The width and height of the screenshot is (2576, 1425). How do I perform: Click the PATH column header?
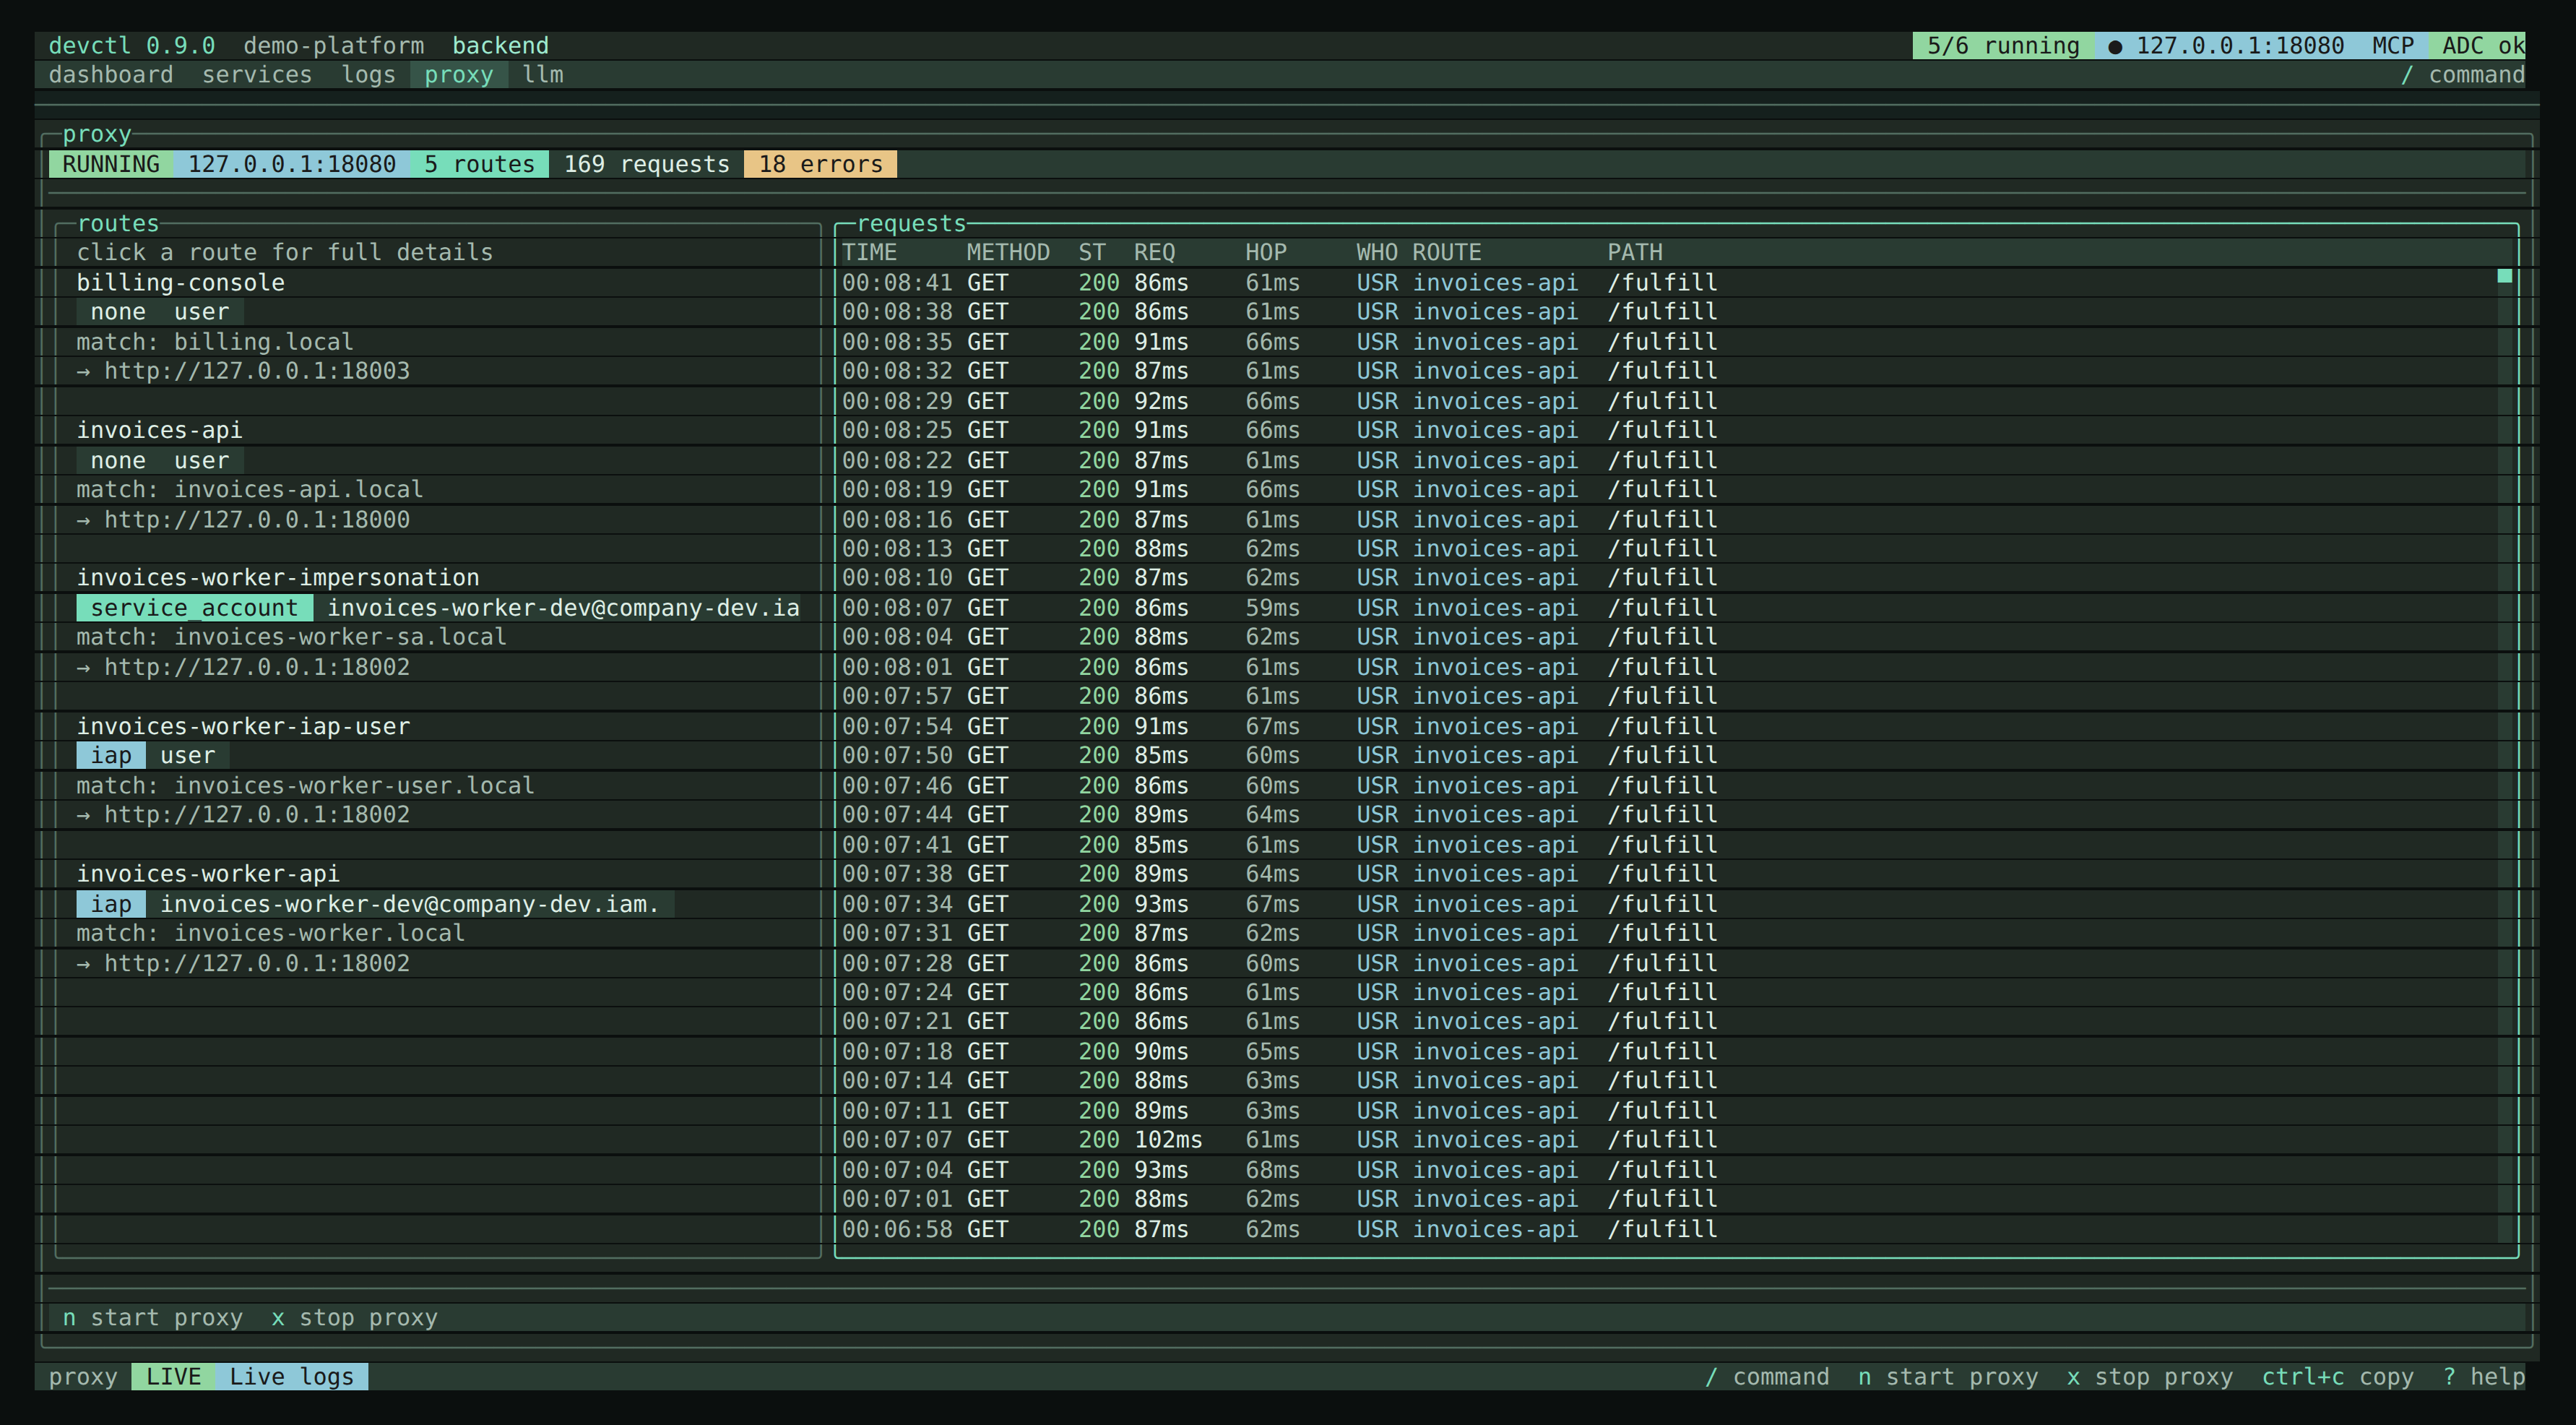1635,253
